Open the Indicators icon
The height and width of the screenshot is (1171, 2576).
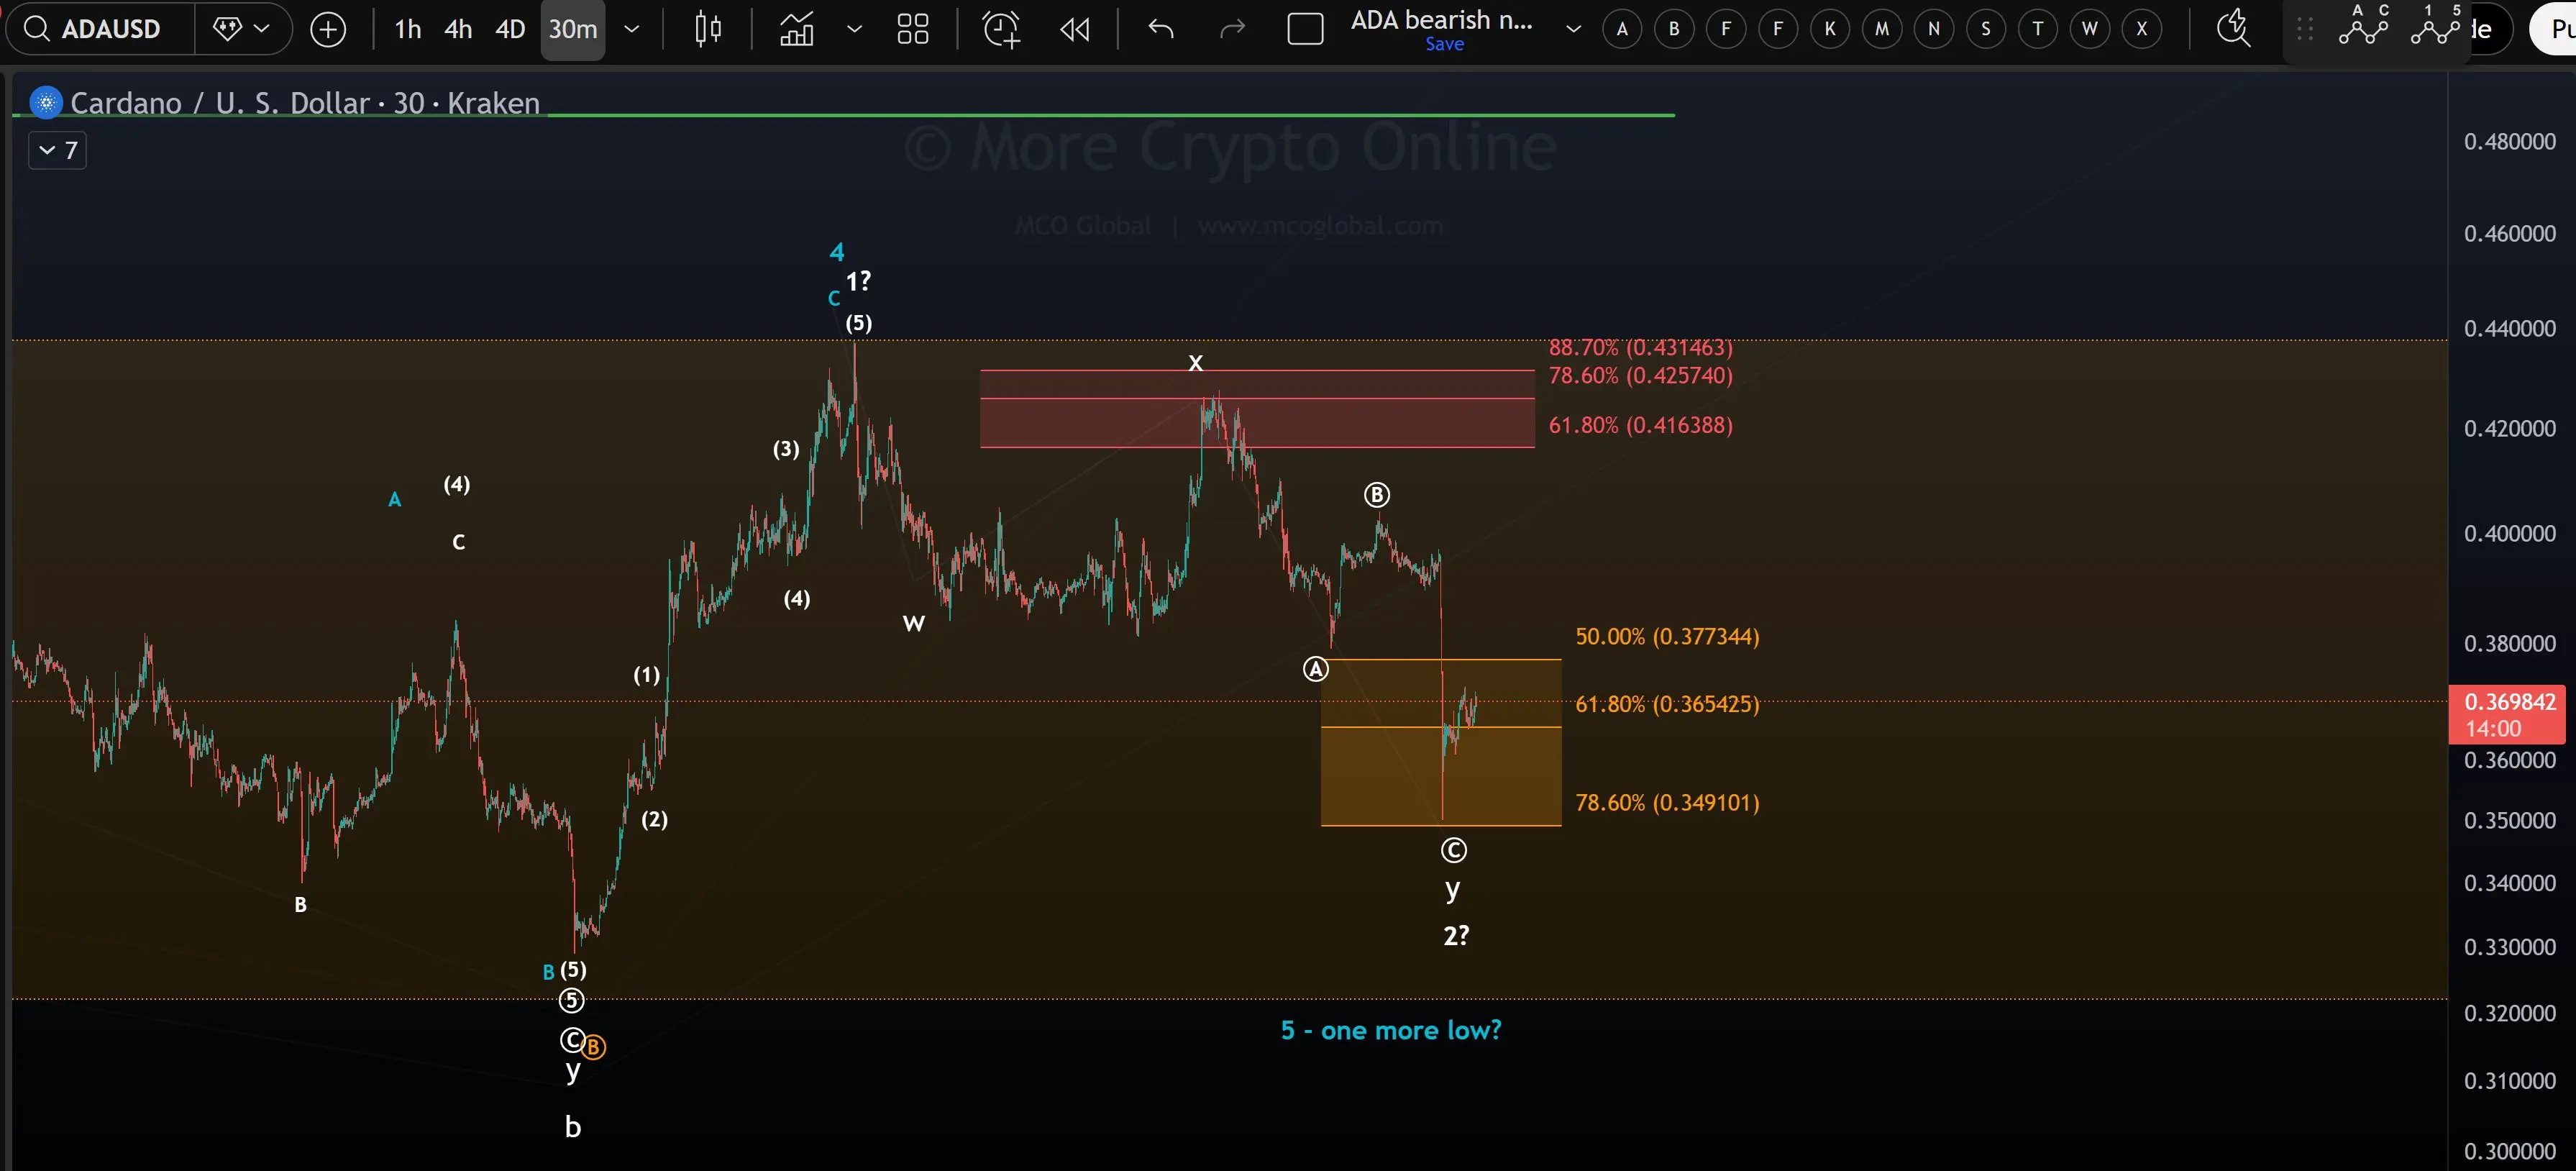797,28
